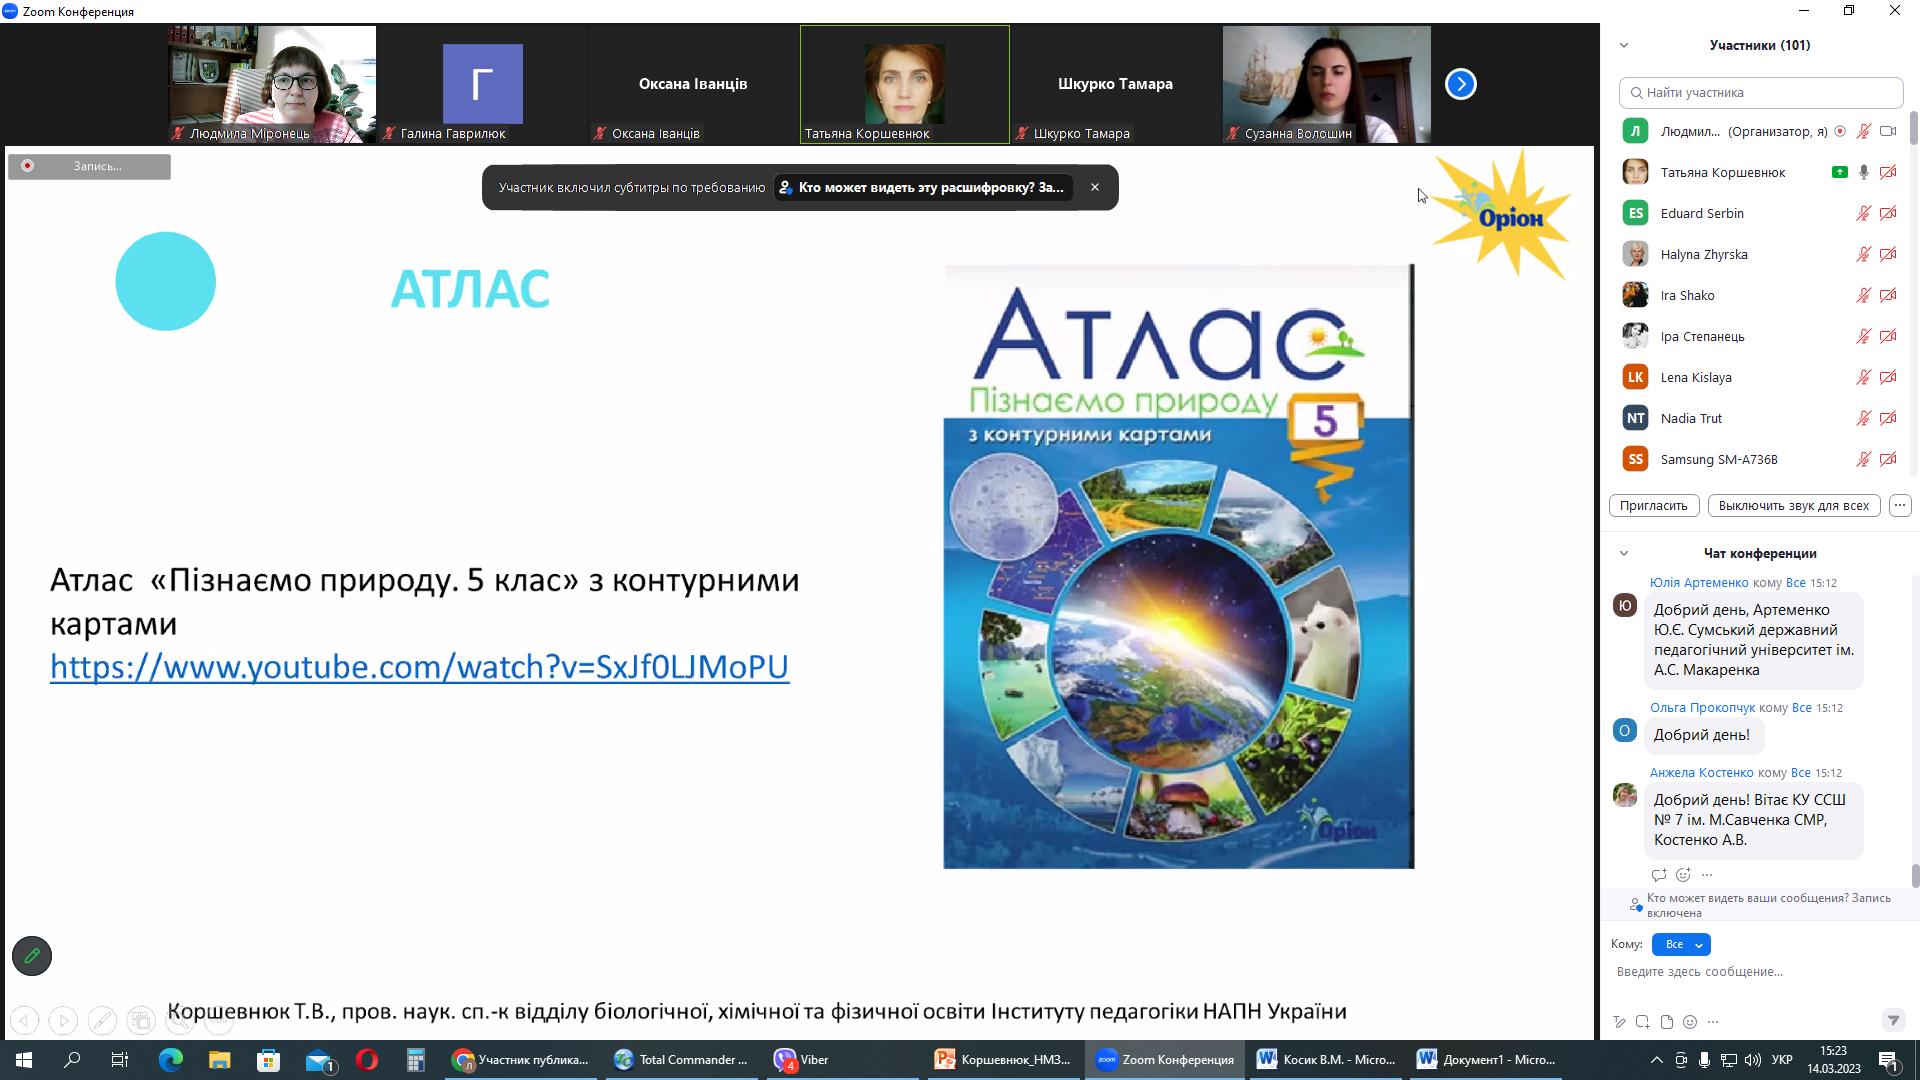The image size is (1920, 1080).
Task: Click the chat screenshot capture icon
Action: [x=1643, y=1022]
